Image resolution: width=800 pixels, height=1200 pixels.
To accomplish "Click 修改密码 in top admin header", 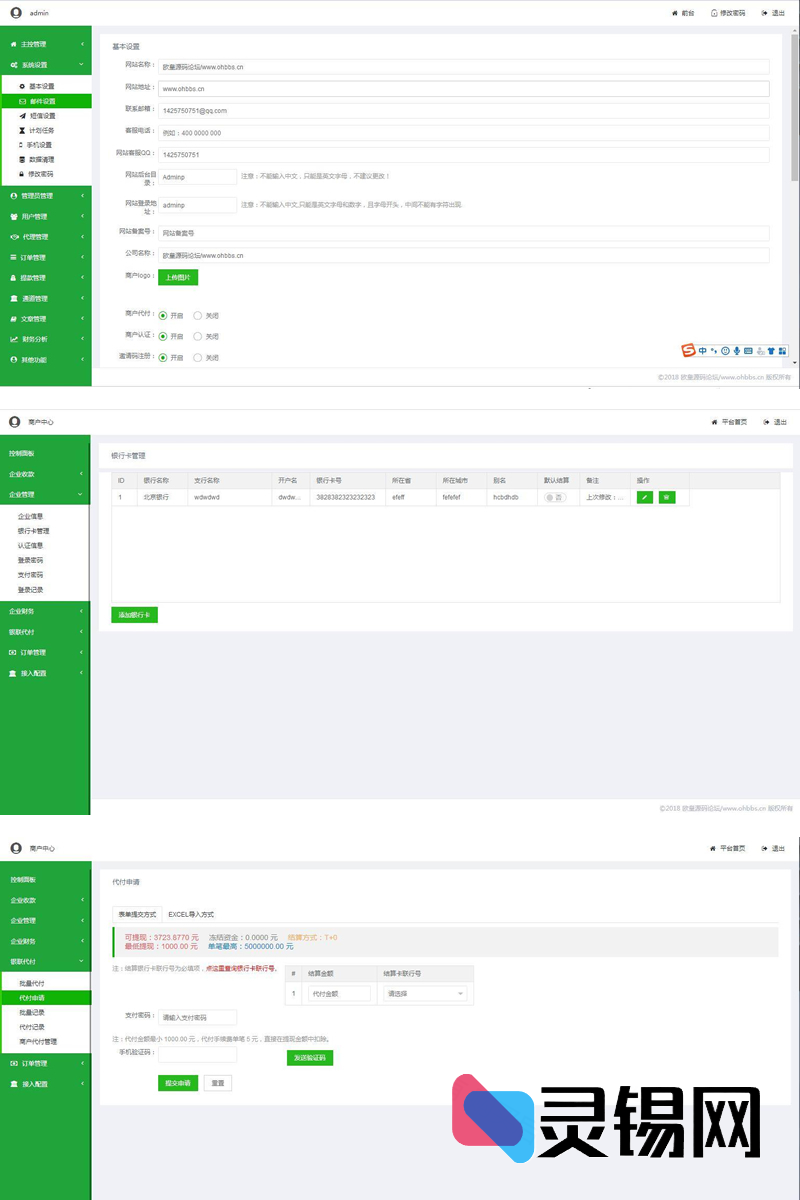I will click(x=727, y=13).
